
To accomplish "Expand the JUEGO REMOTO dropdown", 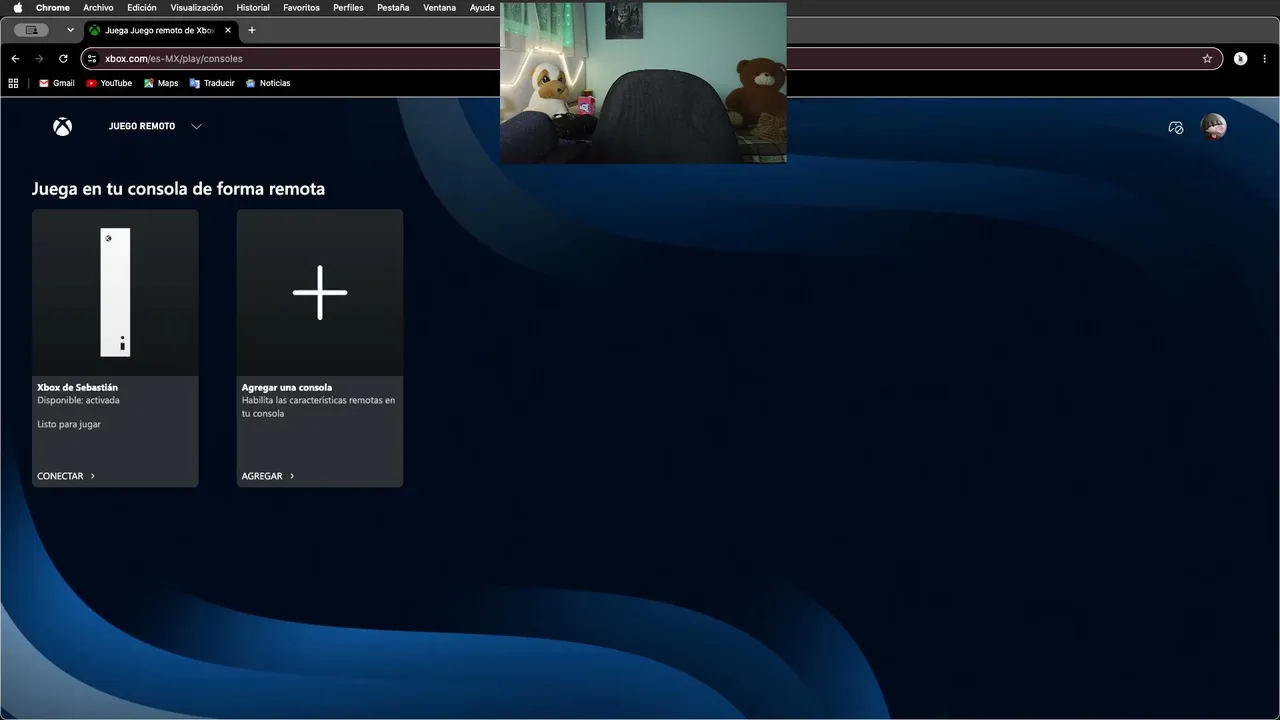I will [x=196, y=127].
